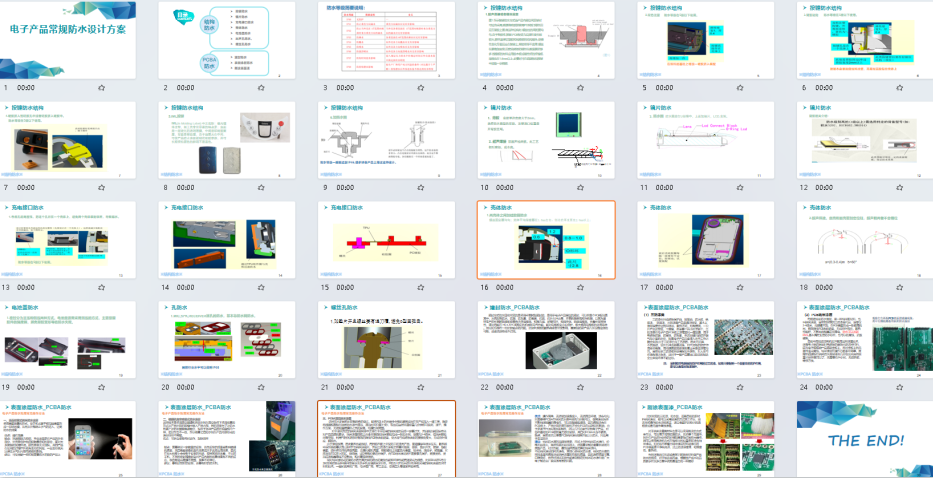Select title slide 电子产品常规防水设计方案

[67, 40]
